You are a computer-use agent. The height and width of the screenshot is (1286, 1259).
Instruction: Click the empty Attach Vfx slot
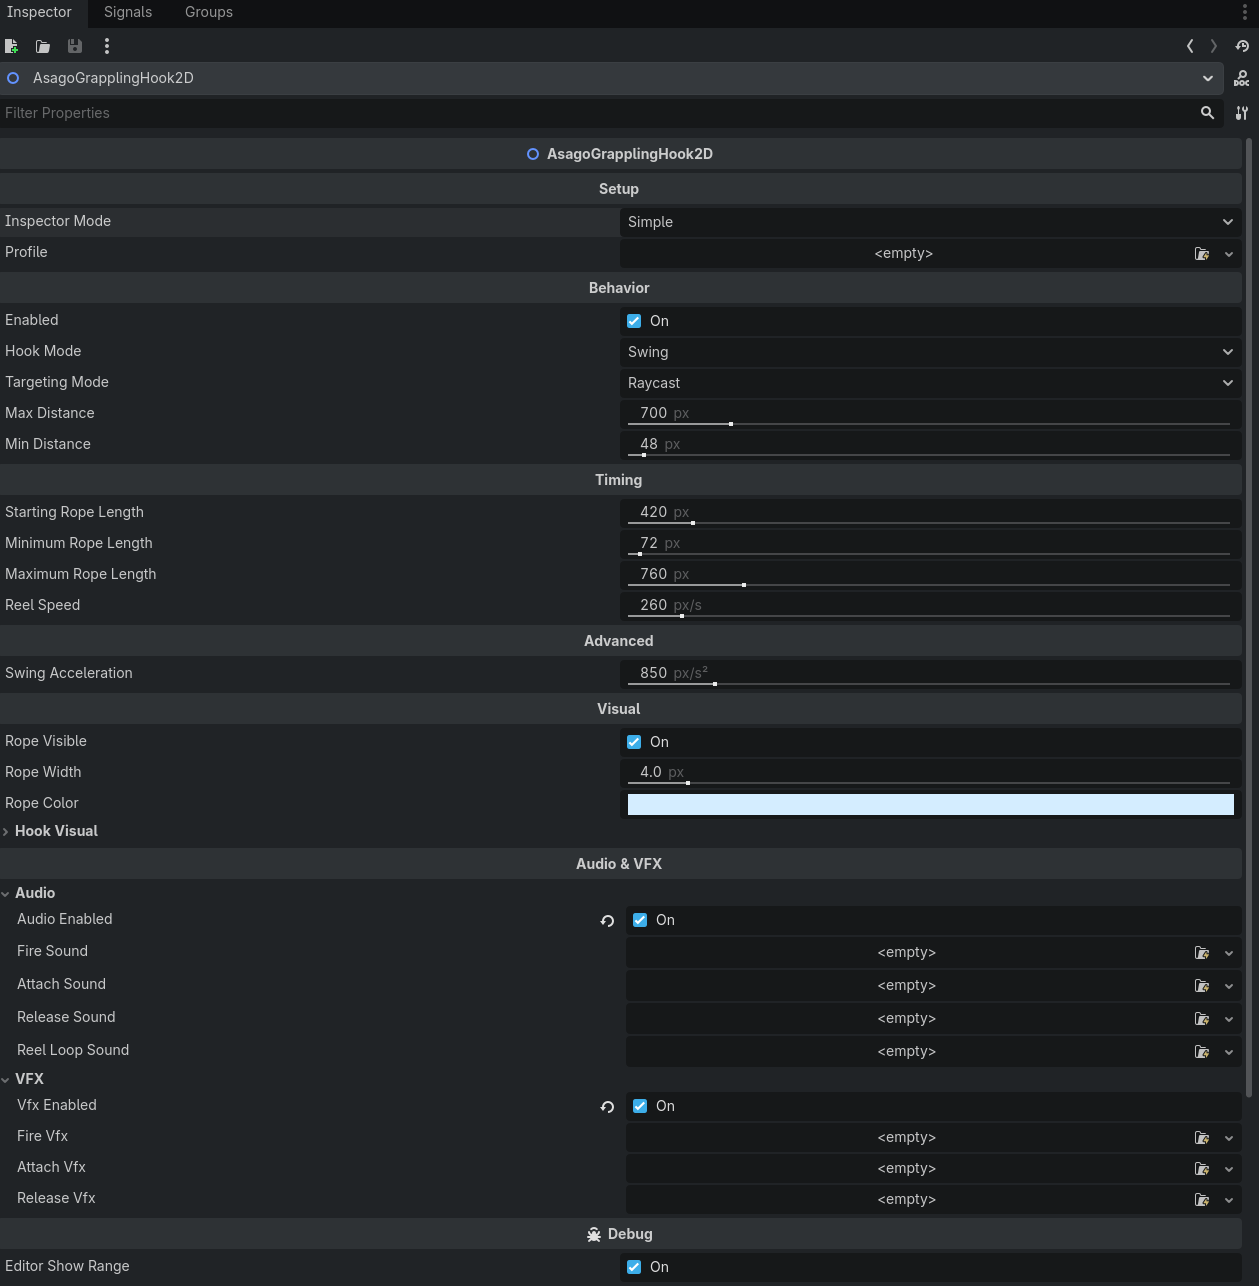click(x=907, y=1169)
